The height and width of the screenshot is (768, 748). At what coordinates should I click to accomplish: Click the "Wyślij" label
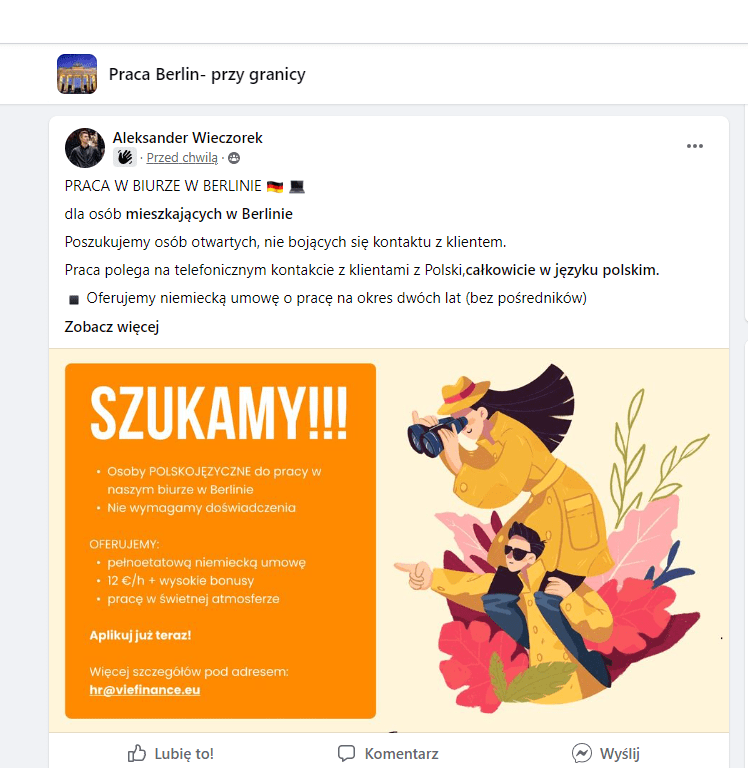(x=620, y=753)
